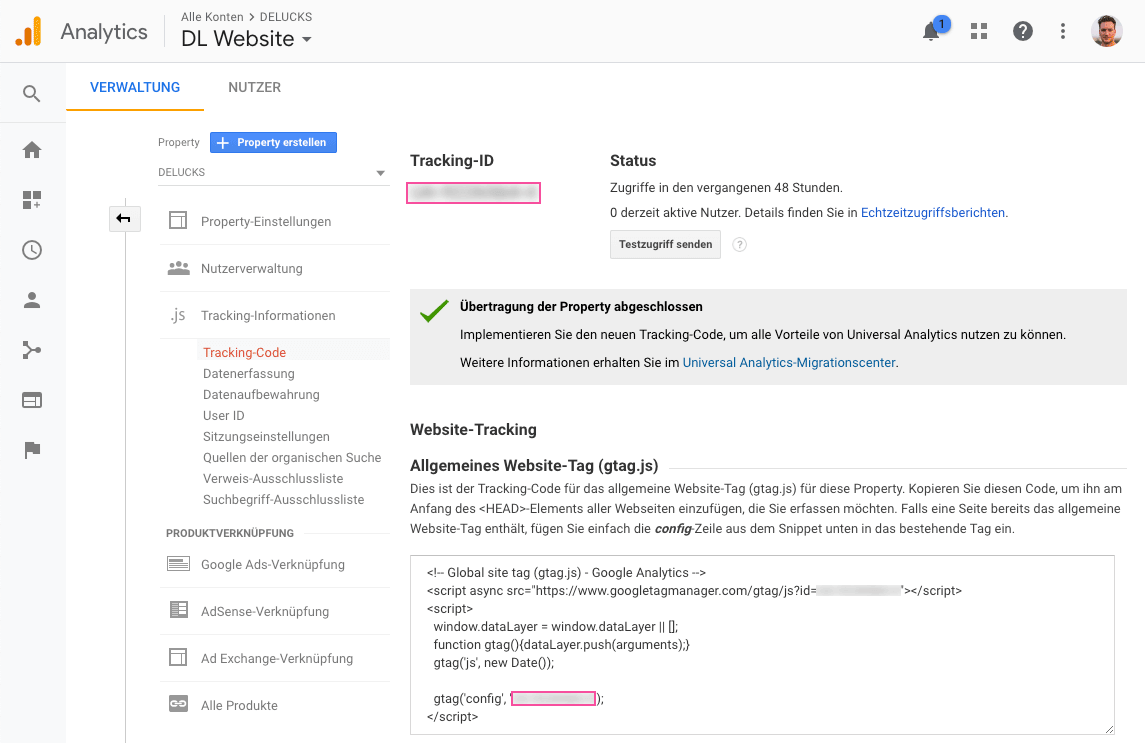Click the Testzugriff senden button
This screenshot has height=743, width=1145.
pos(665,245)
